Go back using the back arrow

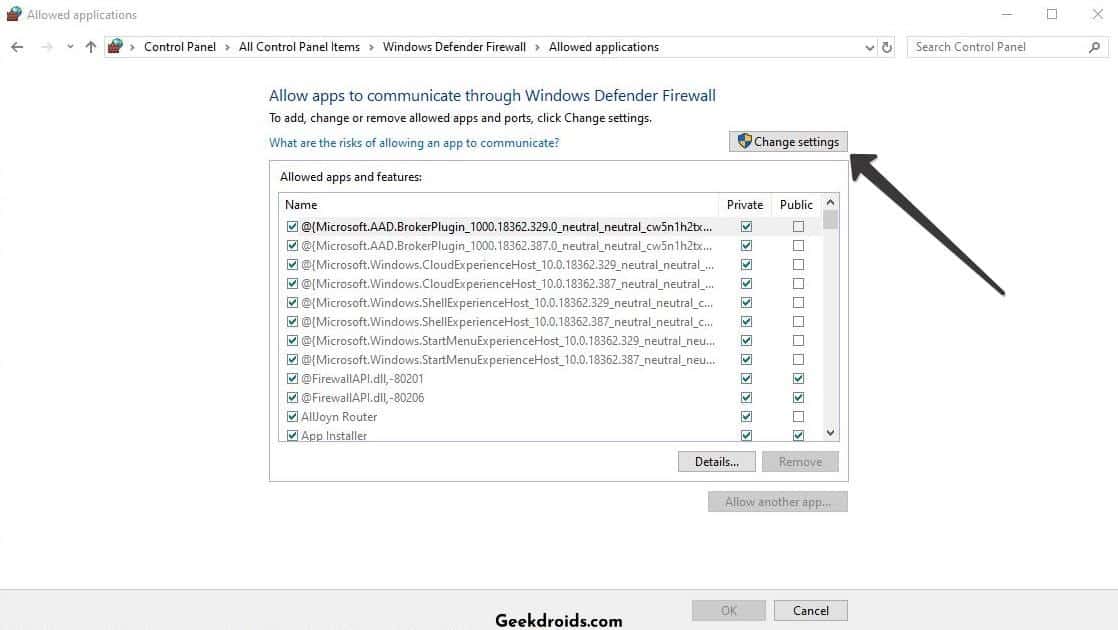(17, 47)
